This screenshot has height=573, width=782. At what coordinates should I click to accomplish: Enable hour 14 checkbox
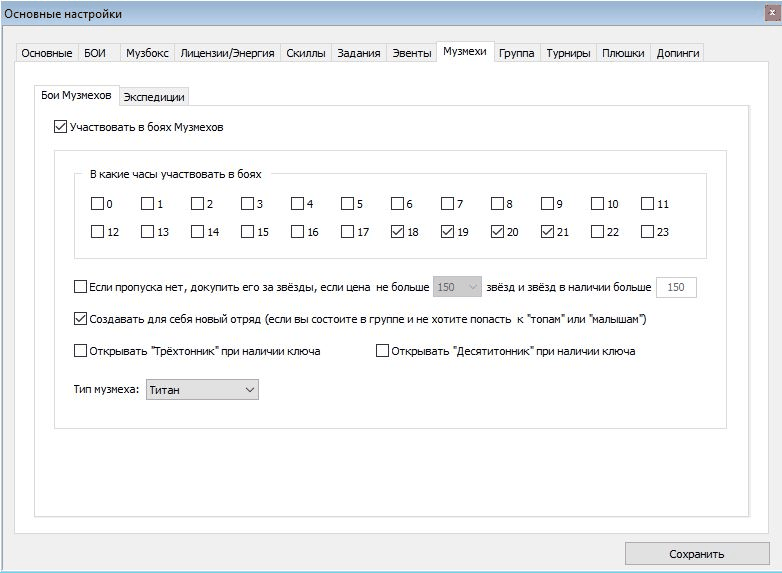197,231
